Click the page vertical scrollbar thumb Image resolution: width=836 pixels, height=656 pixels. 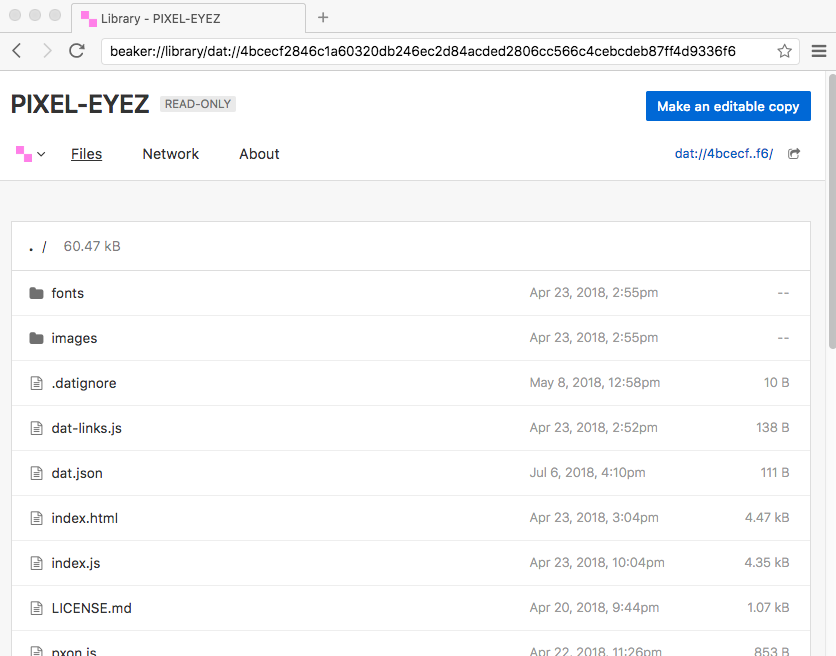[832, 211]
